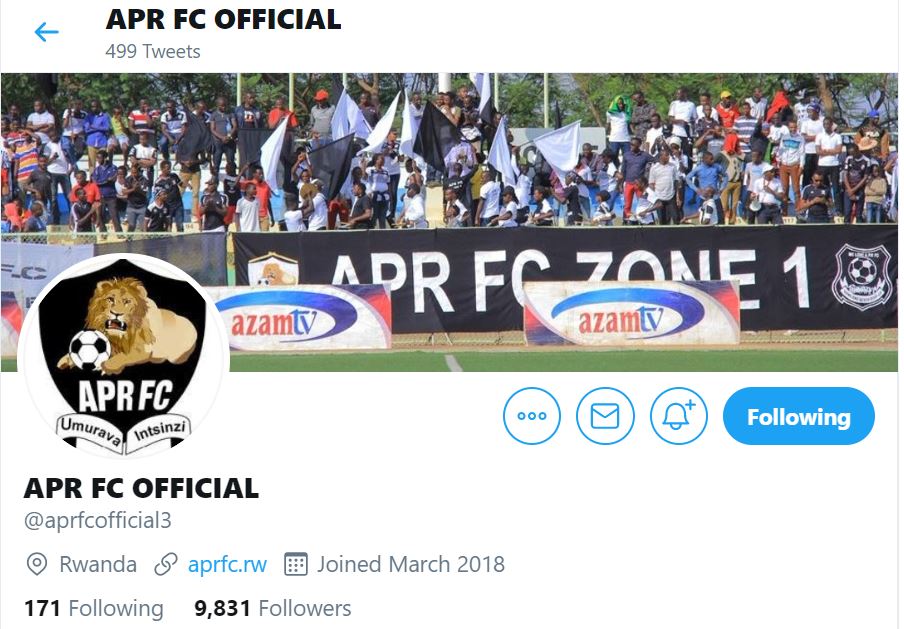Unfollow using the blue Following button

(x=798, y=416)
